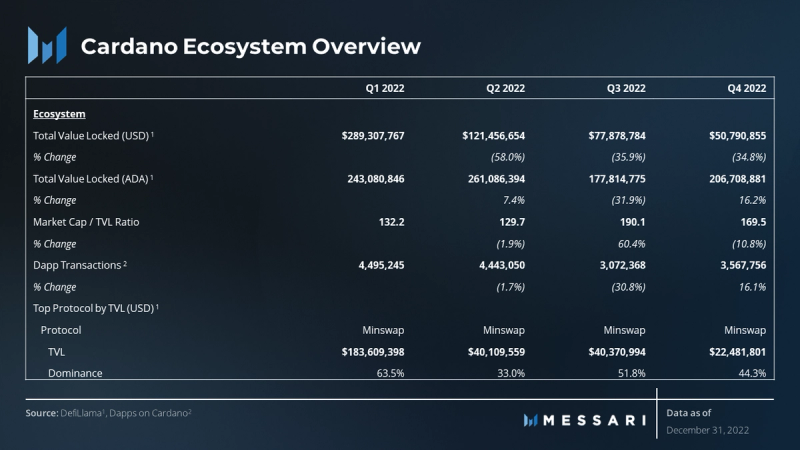The height and width of the screenshot is (450, 800).
Task: Click the value $50,790,855
Action: point(737,136)
